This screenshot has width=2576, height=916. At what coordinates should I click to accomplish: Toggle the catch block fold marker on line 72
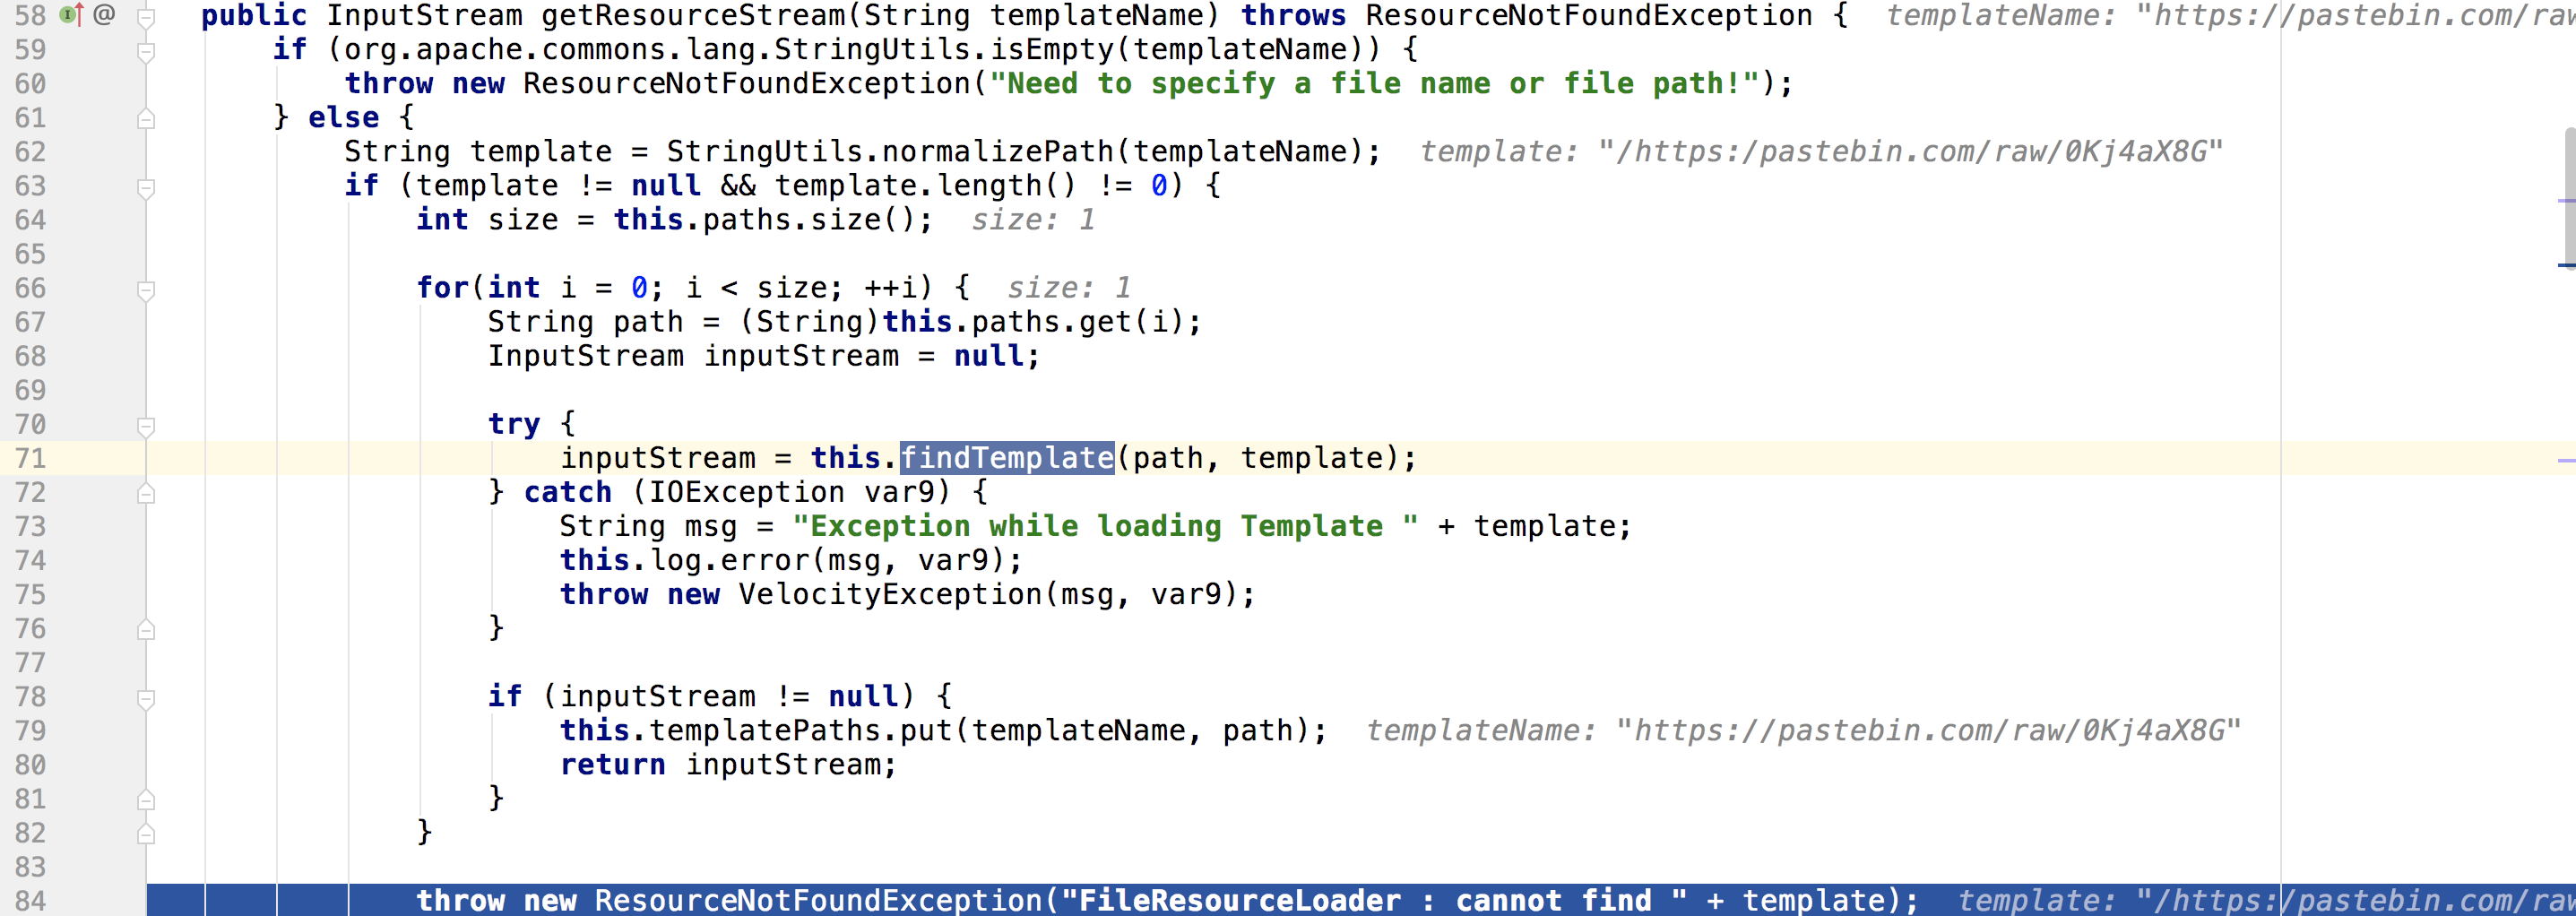coord(146,494)
